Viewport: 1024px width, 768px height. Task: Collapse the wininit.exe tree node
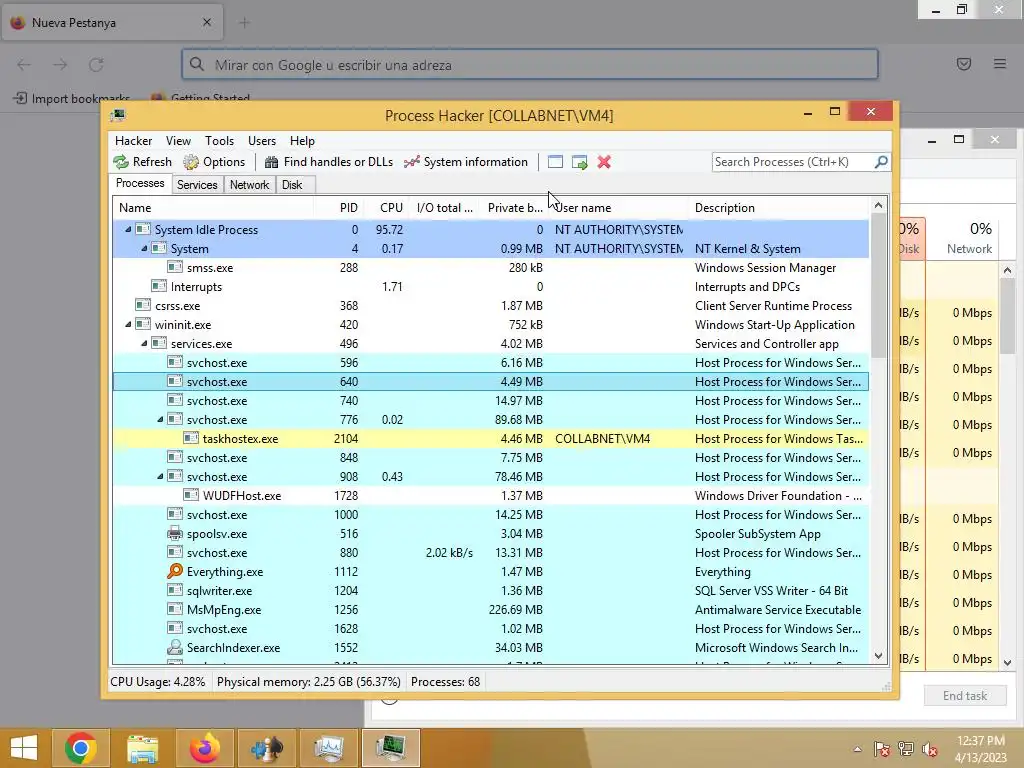pyautogui.click(x=128, y=325)
